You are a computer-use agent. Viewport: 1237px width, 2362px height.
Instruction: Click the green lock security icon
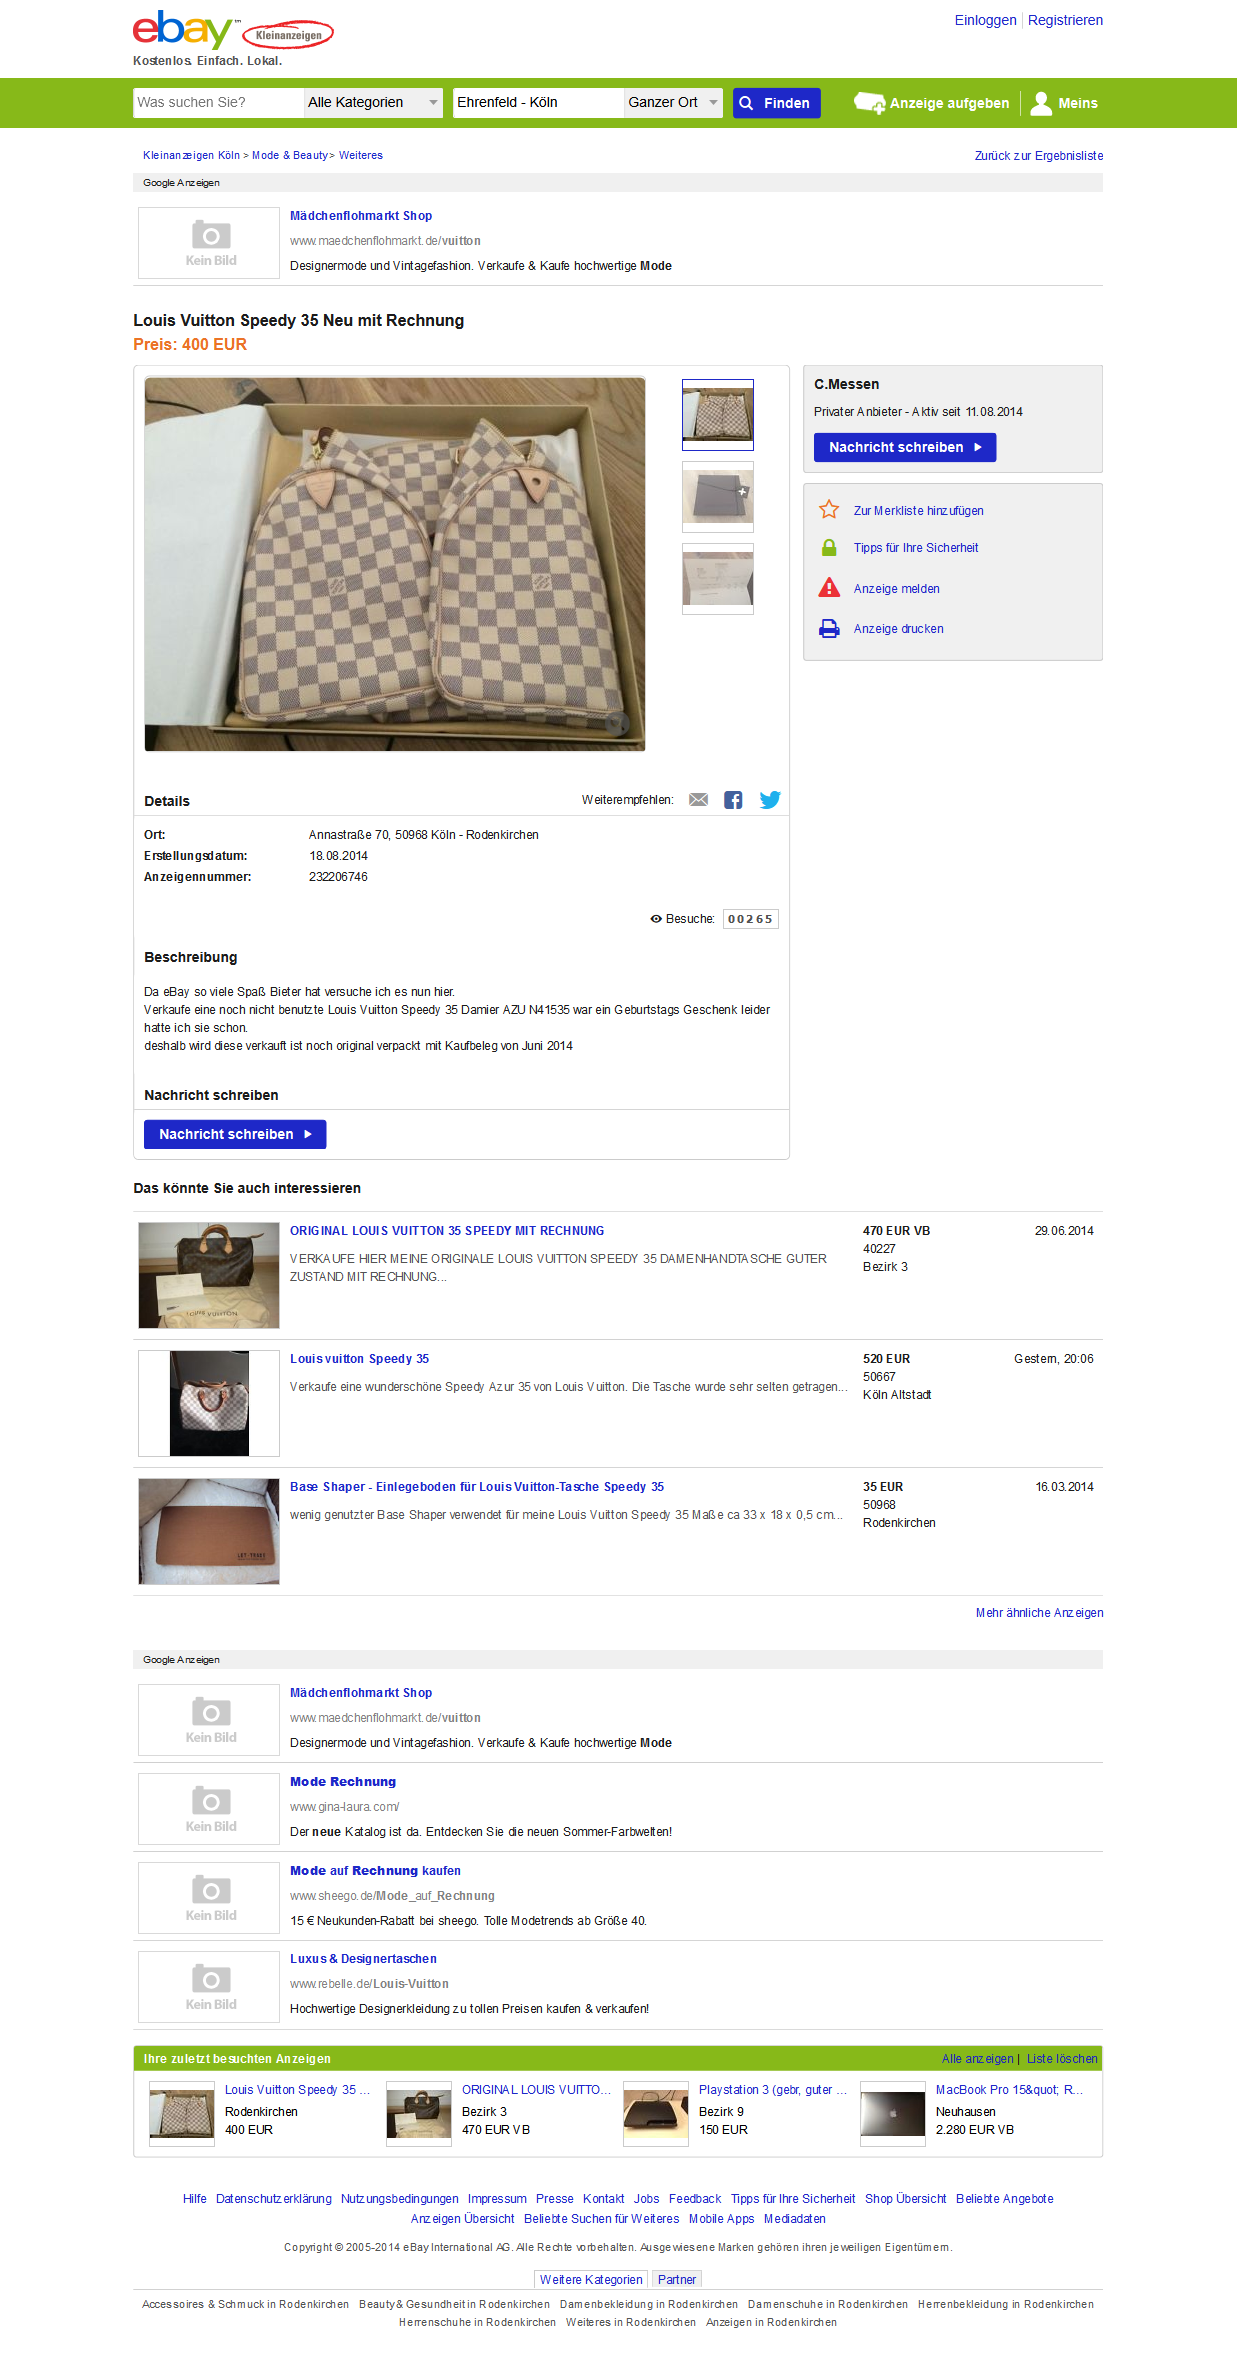pyautogui.click(x=829, y=548)
